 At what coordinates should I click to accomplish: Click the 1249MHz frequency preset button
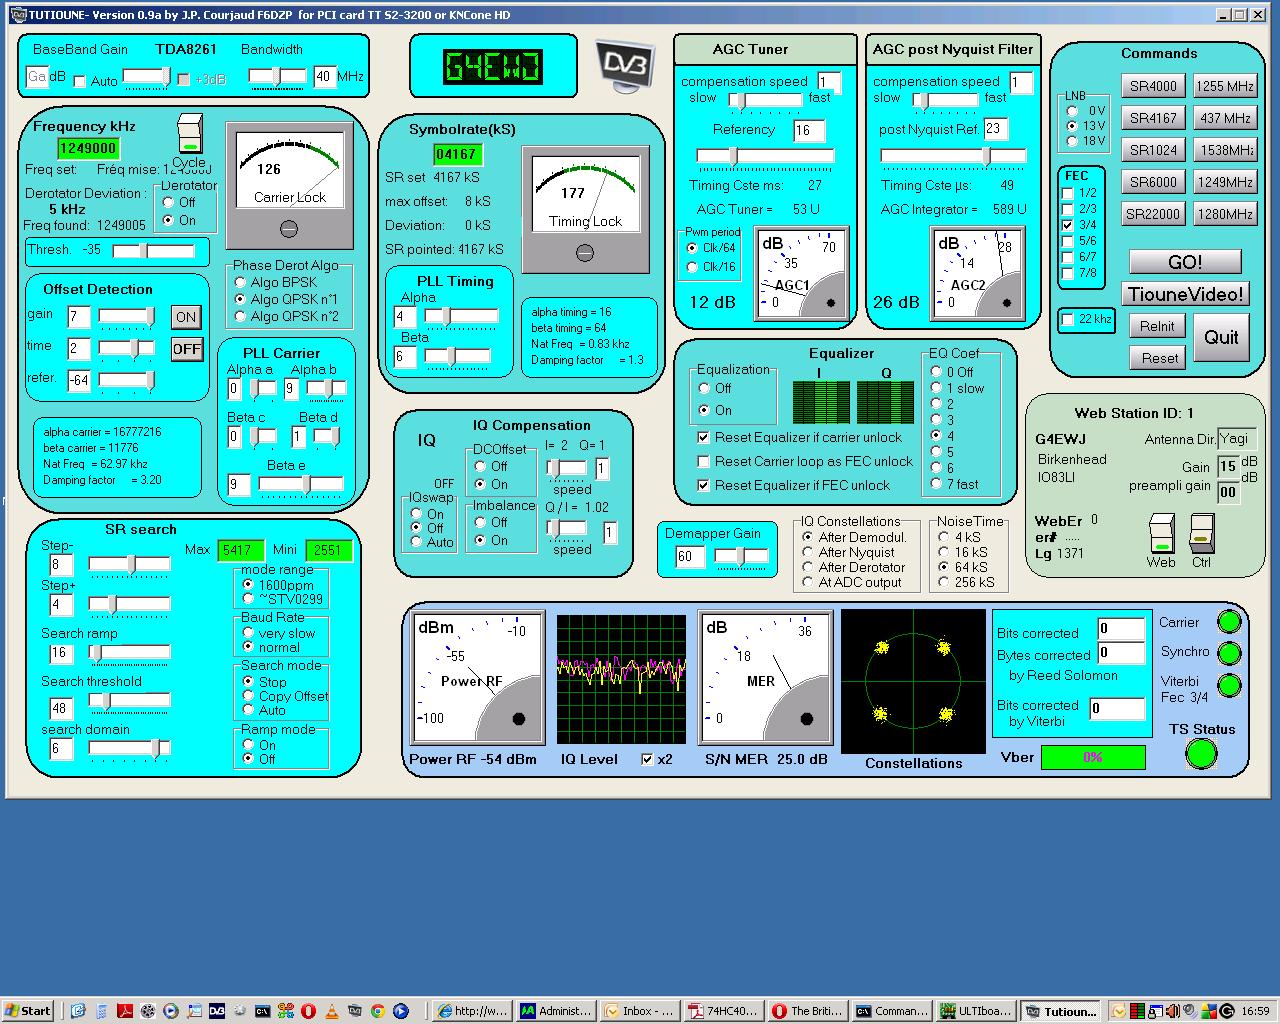(x=1225, y=182)
